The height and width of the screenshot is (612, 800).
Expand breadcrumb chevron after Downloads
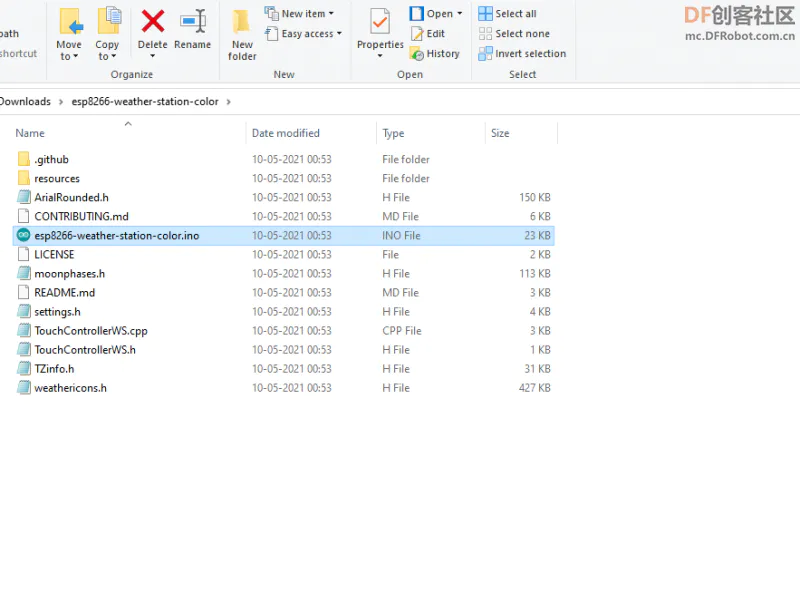point(61,102)
